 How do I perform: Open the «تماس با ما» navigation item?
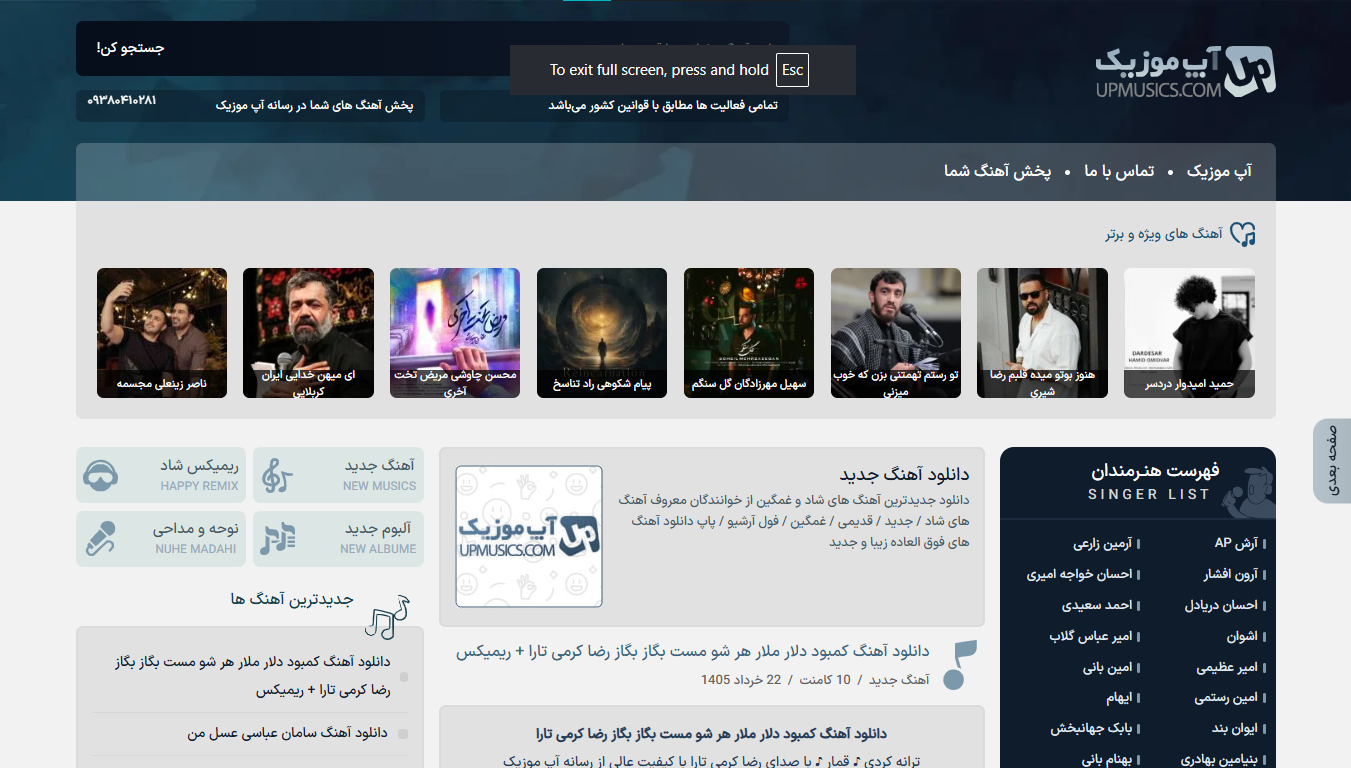pos(1119,171)
